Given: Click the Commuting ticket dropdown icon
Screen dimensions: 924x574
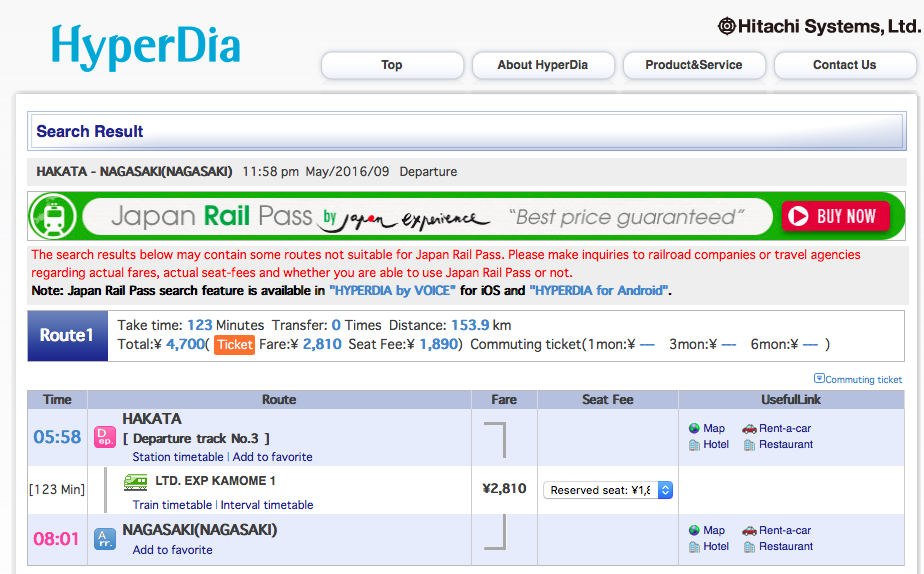Looking at the screenshot, I should 819,378.
